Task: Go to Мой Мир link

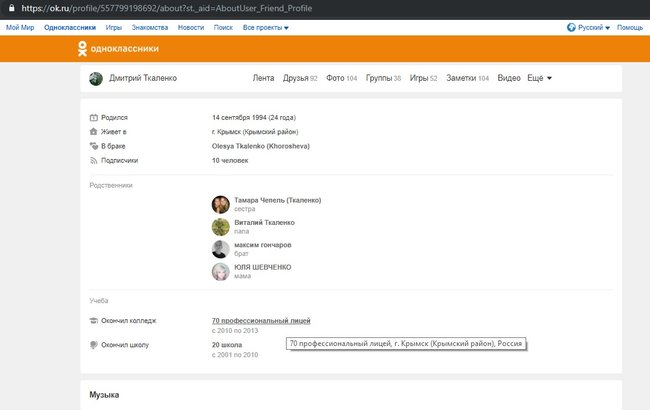Action: point(20,27)
